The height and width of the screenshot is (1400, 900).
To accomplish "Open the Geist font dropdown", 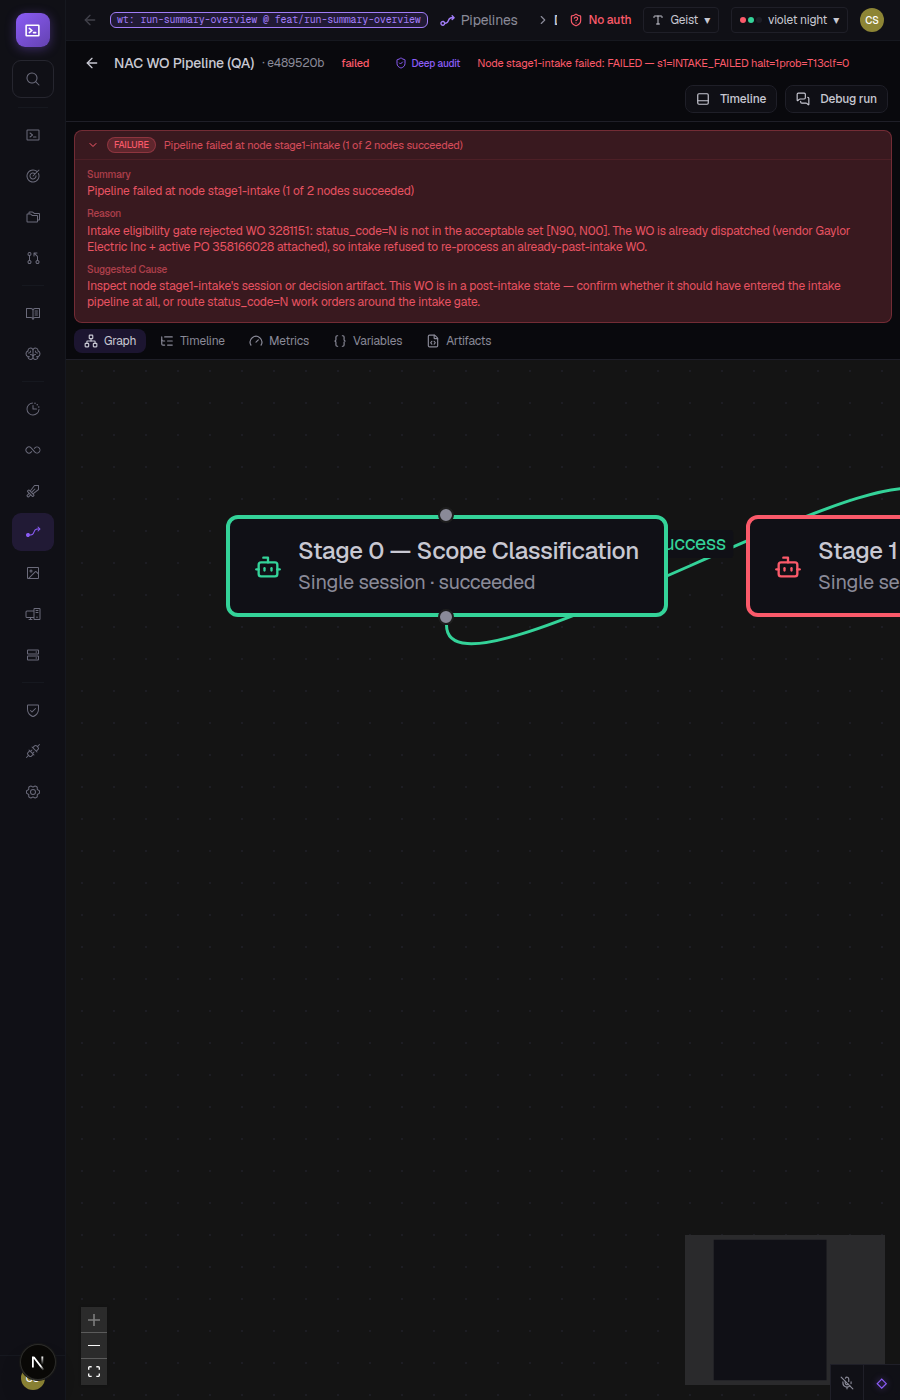I will pos(681,20).
